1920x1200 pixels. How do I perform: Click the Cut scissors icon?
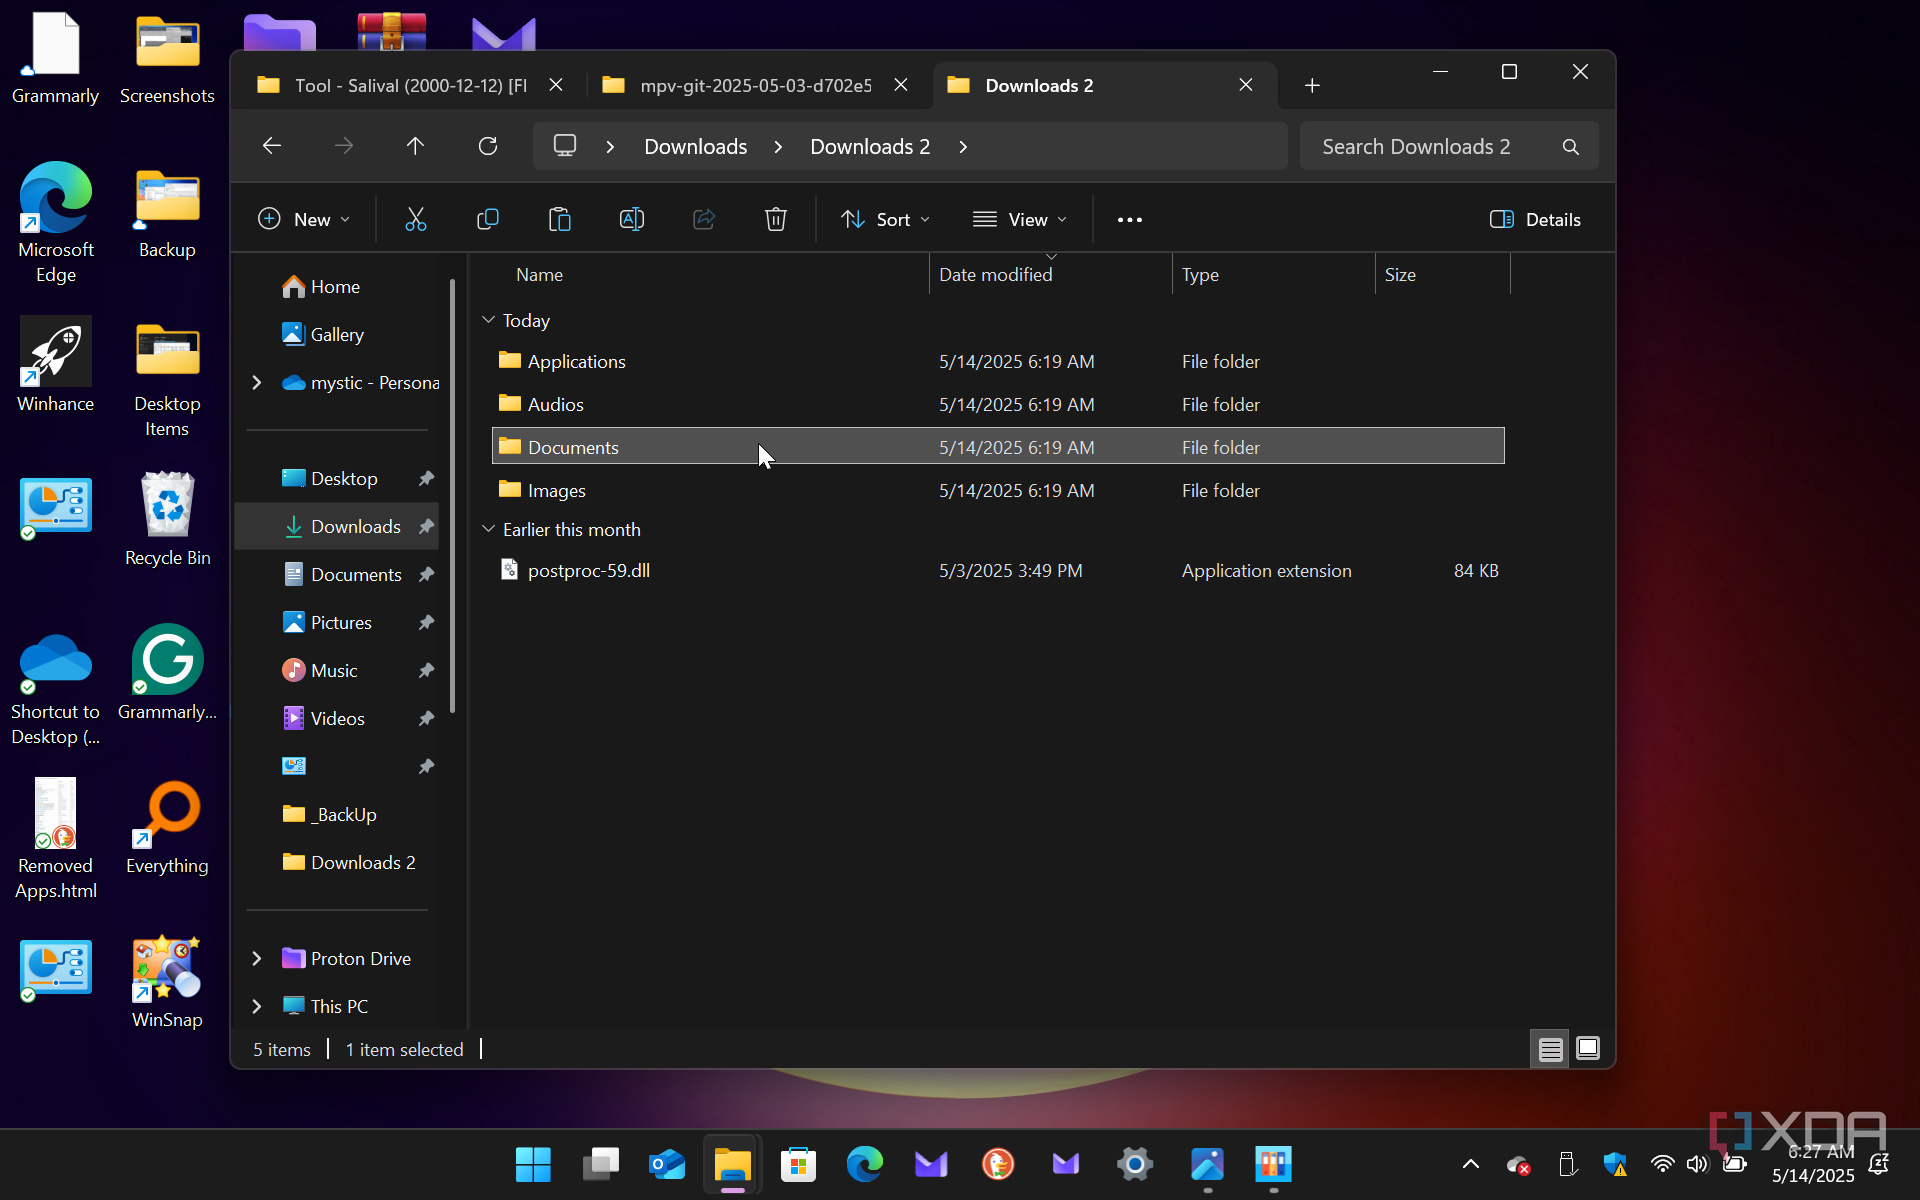click(415, 219)
